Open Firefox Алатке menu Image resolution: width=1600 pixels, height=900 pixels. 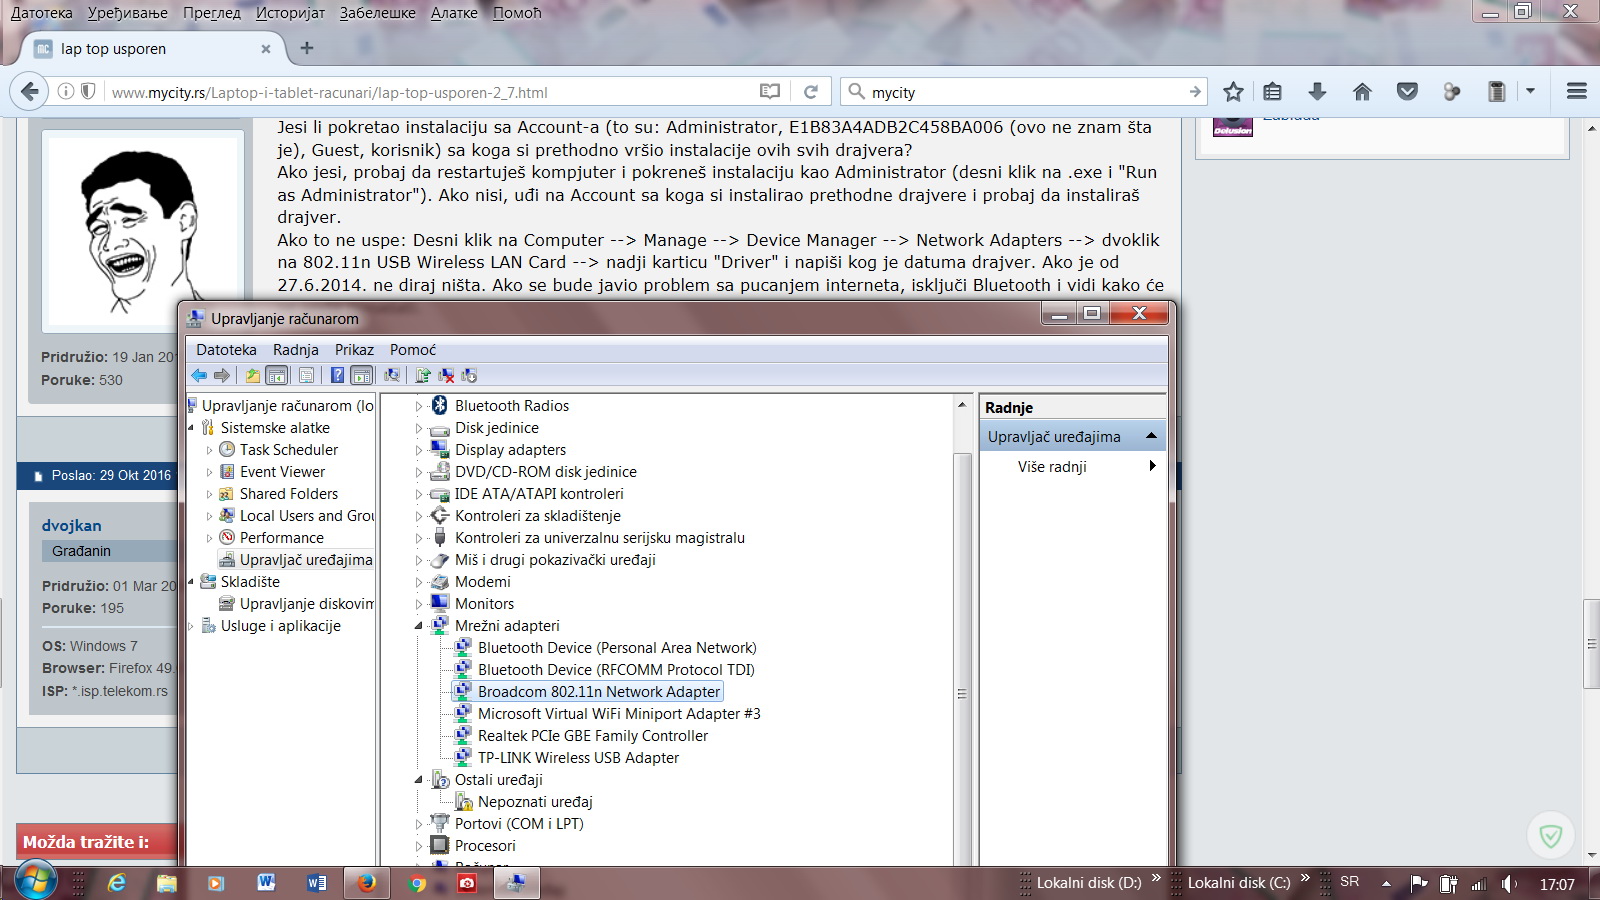(454, 13)
